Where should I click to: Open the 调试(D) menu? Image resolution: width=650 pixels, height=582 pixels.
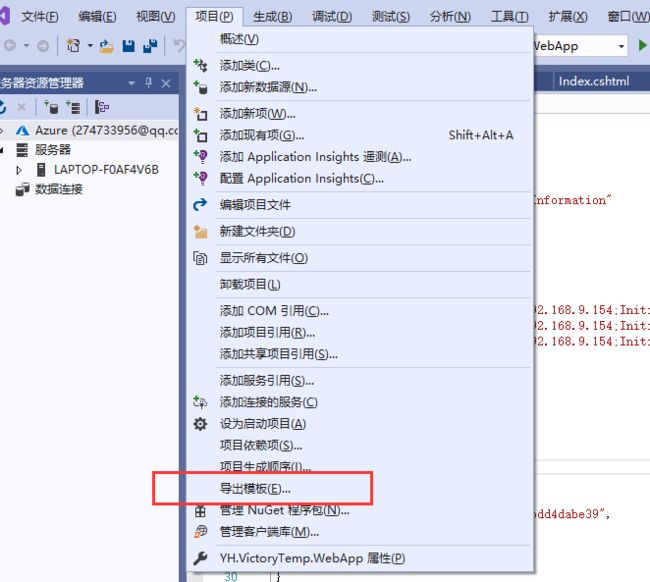click(x=332, y=17)
